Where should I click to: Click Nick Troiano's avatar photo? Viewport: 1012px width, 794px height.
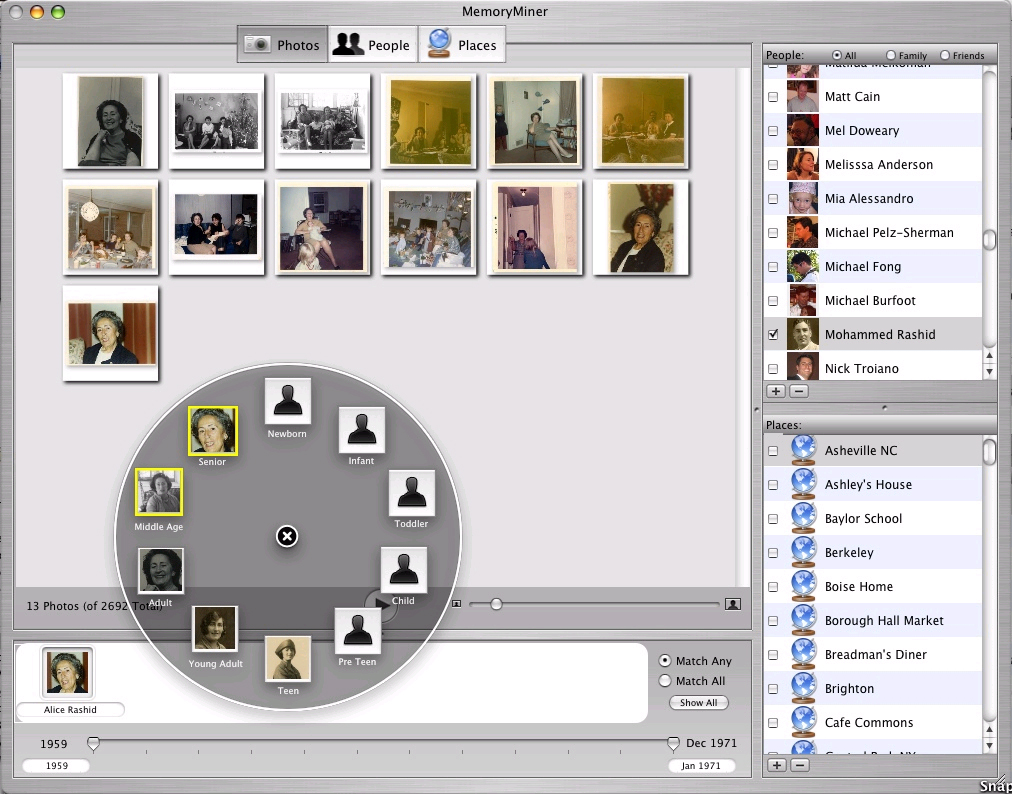[803, 367]
